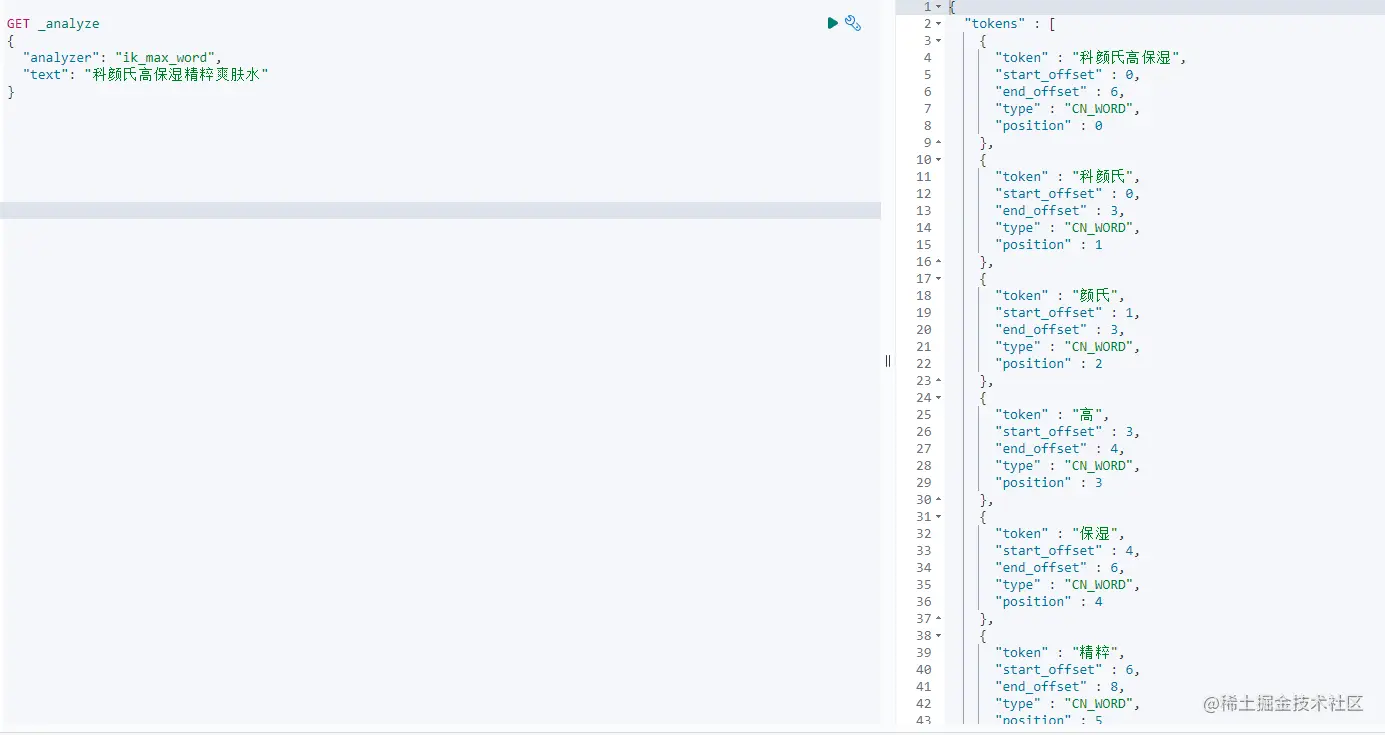Click the fold-end arrow on line 37

click(939, 619)
